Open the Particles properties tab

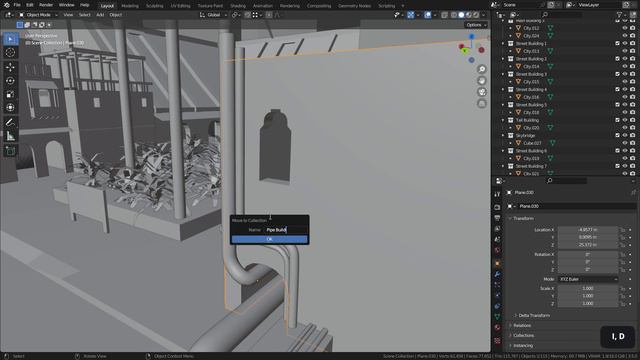[497, 284]
